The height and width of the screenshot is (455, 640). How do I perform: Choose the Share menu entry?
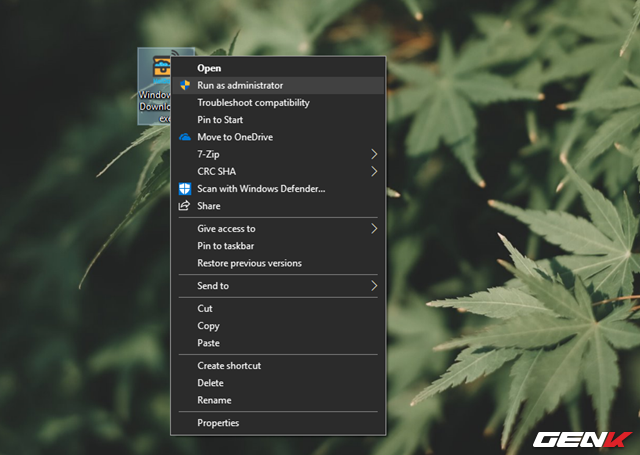point(278,206)
